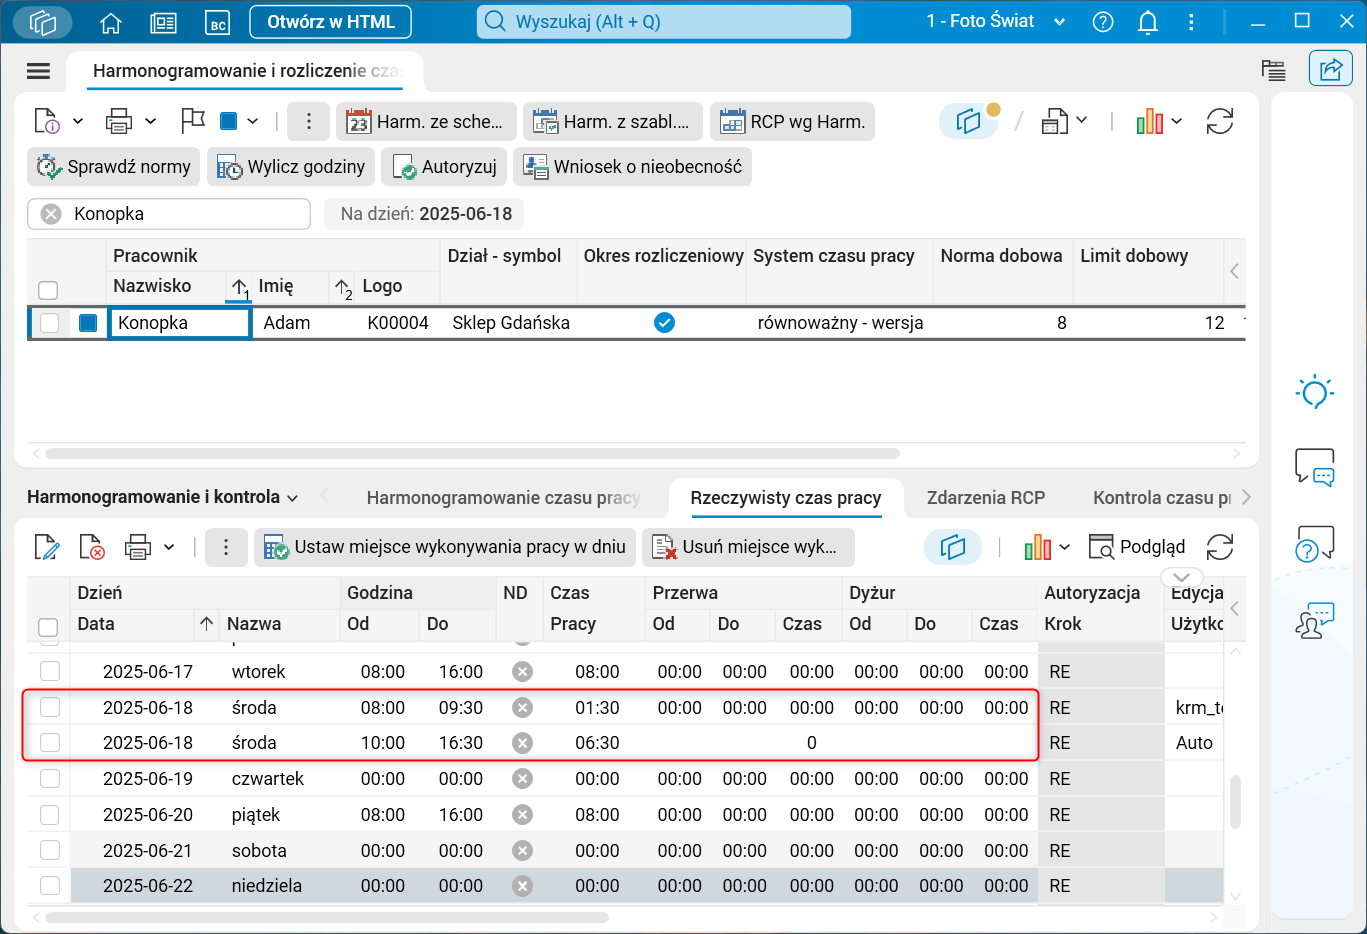Screen dimensions: 1367x934
Task: Click the Sprawdź normy button
Action: (x=114, y=167)
